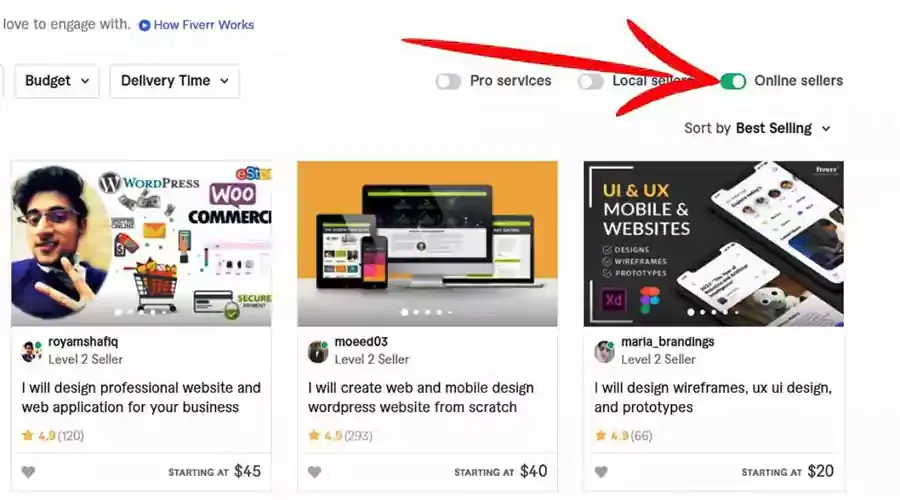This screenshot has height=500, width=900.
Task: Click heart icon on moeed03's gig
Action: (x=315, y=472)
